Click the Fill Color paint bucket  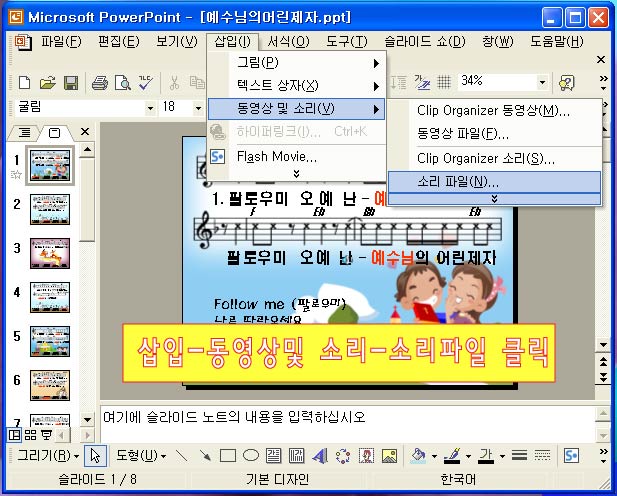click(x=418, y=456)
